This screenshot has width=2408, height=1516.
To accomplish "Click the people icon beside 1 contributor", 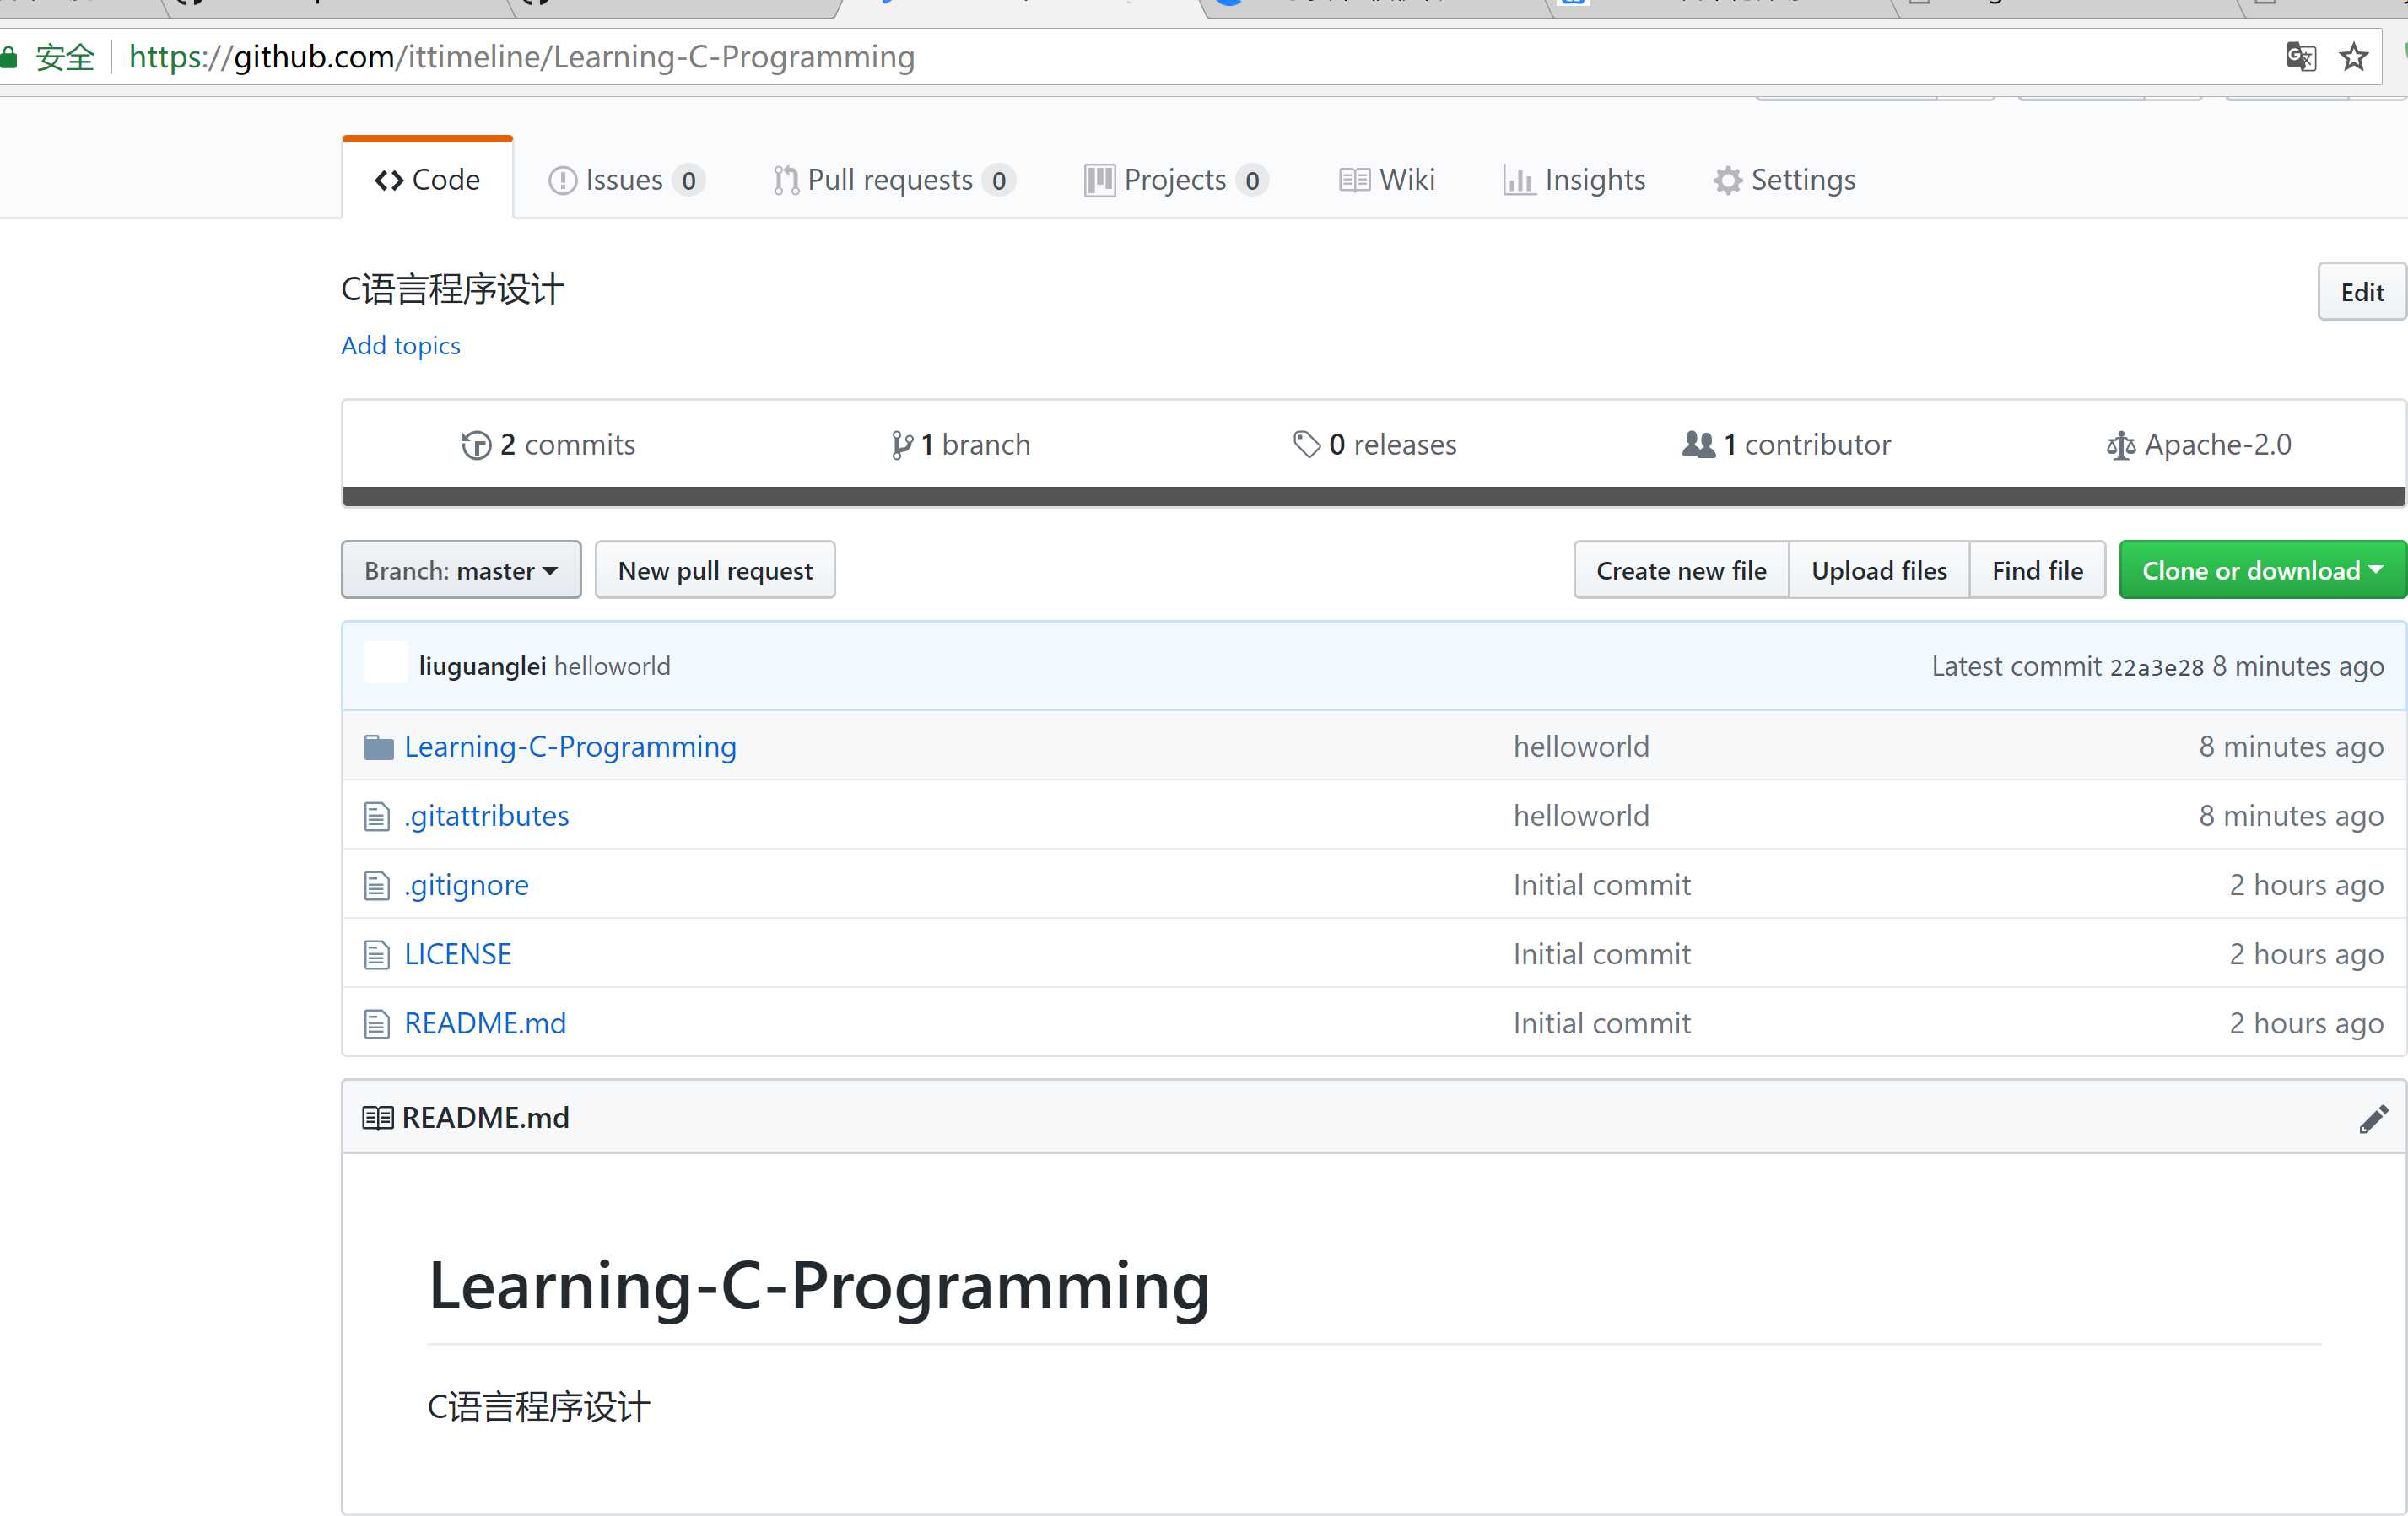I will point(1698,444).
